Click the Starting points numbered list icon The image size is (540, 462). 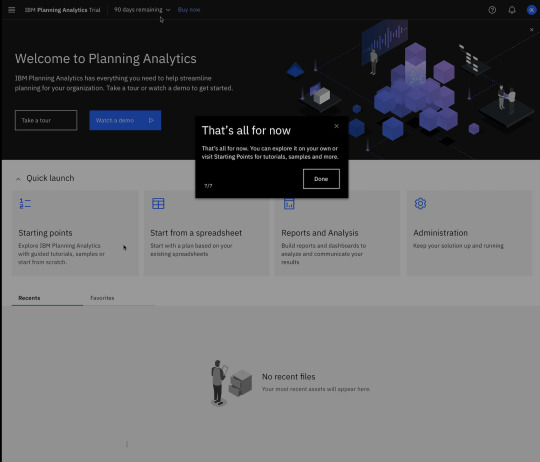coord(25,203)
